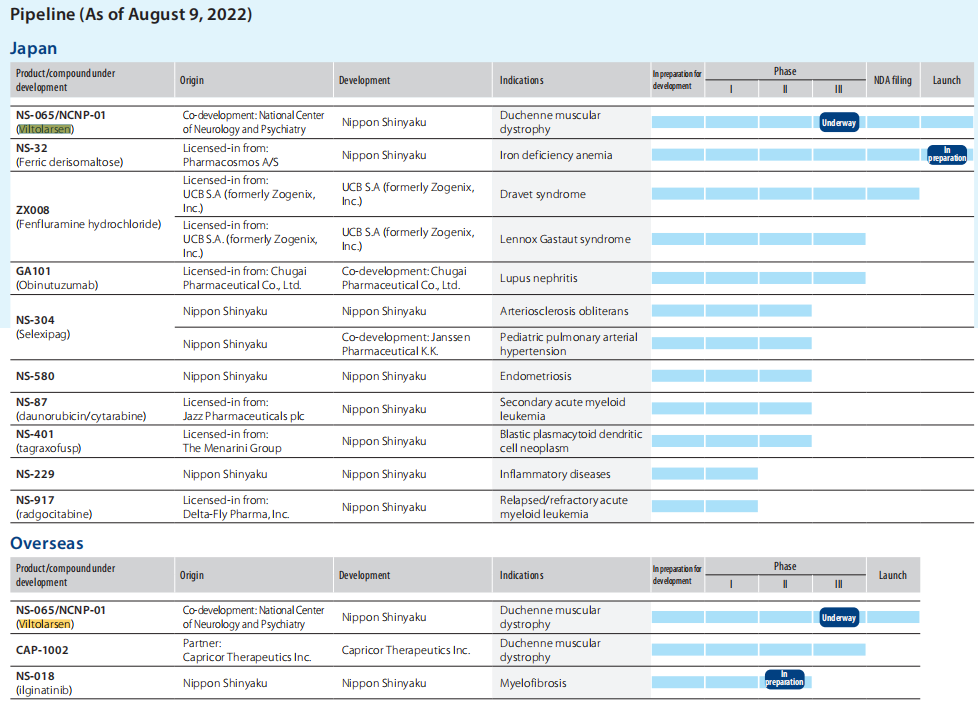Select the In preparation badge for NS-32
This screenshot has height=706, width=978.
pyautogui.click(x=946, y=155)
